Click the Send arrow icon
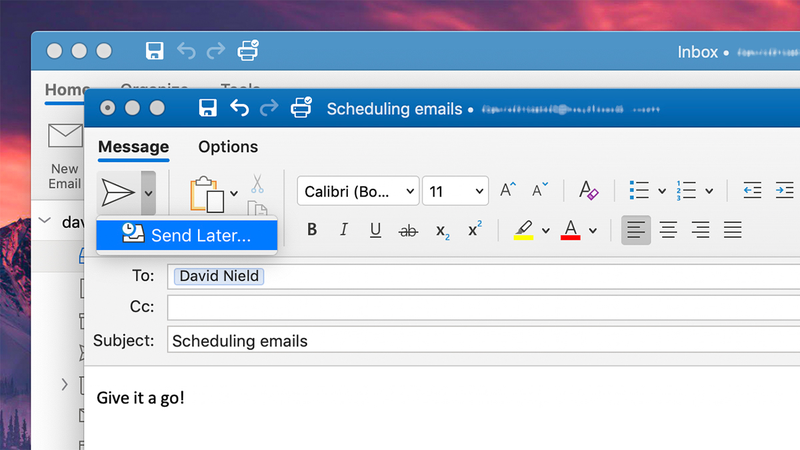The height and width of the screenshot is (450, 800). (x=118, y=193)
